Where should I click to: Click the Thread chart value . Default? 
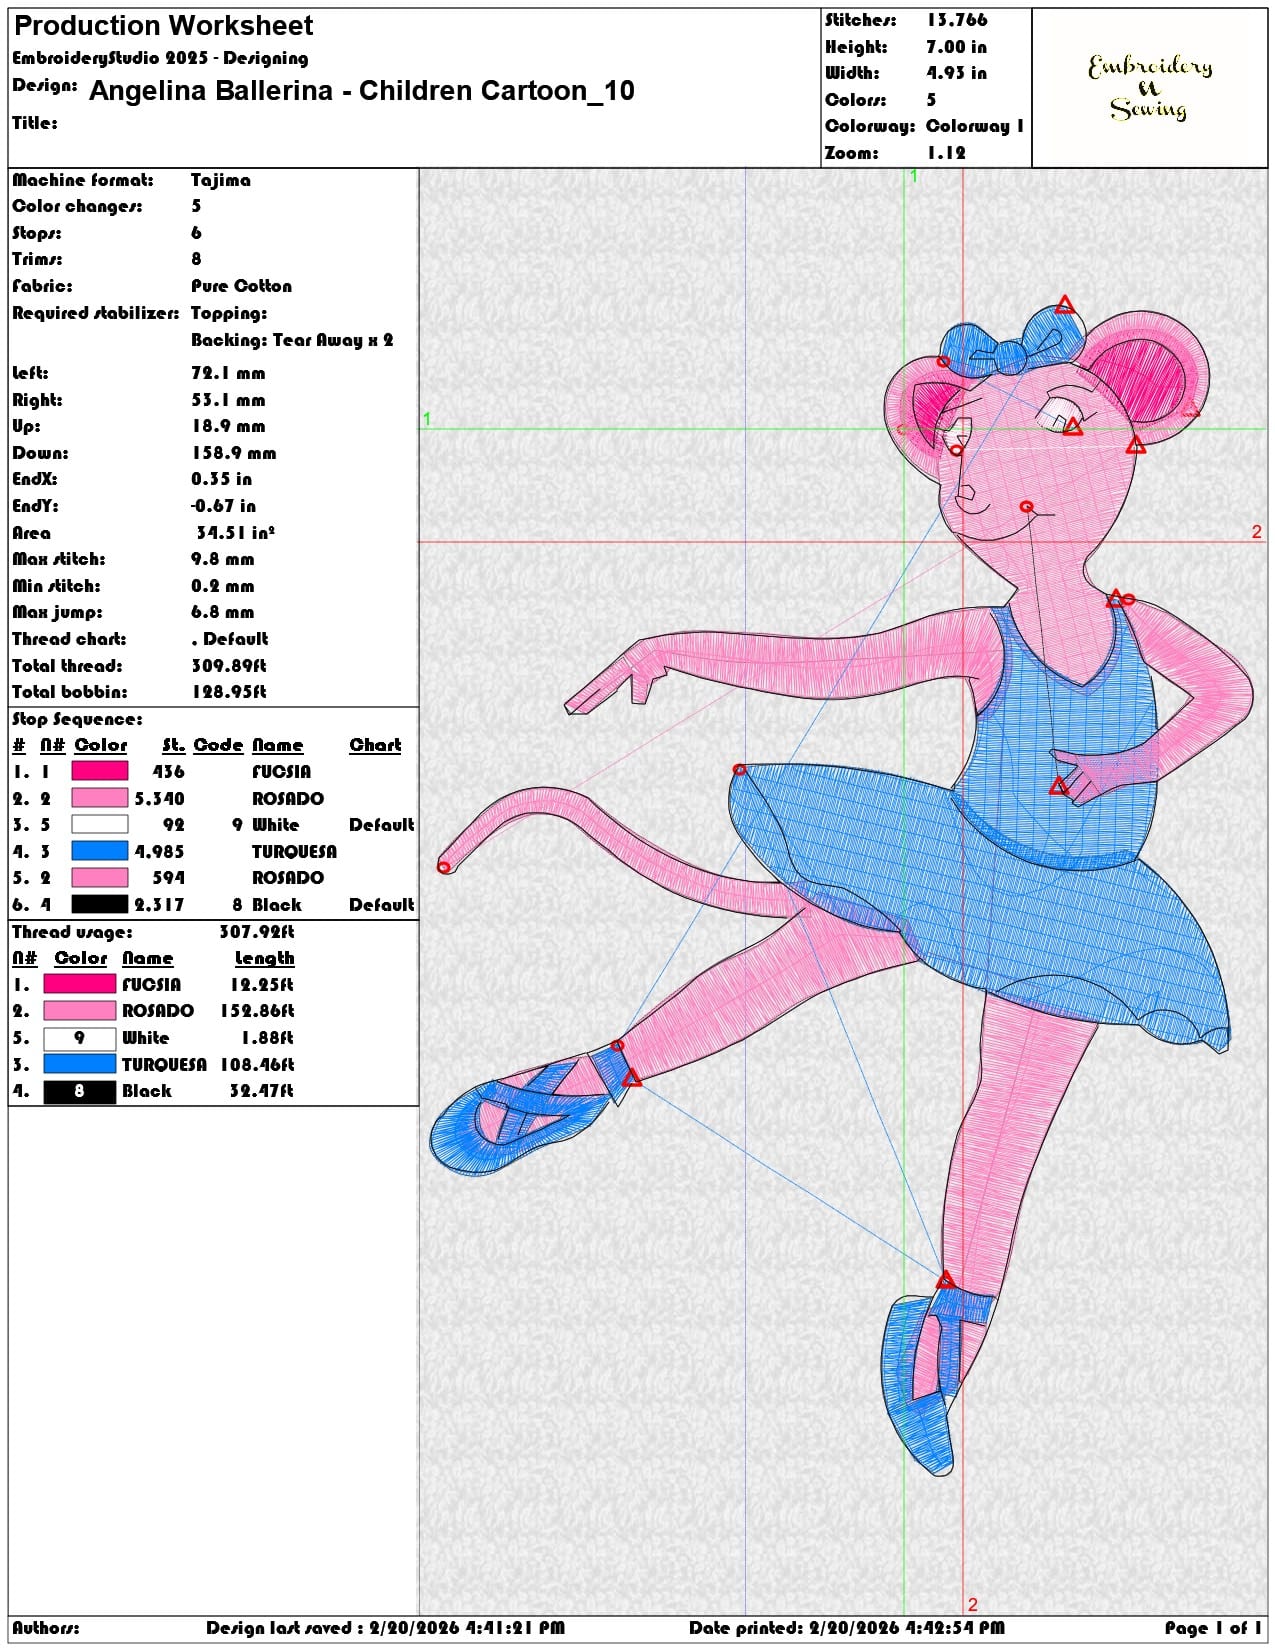click(x=230, y=639)
